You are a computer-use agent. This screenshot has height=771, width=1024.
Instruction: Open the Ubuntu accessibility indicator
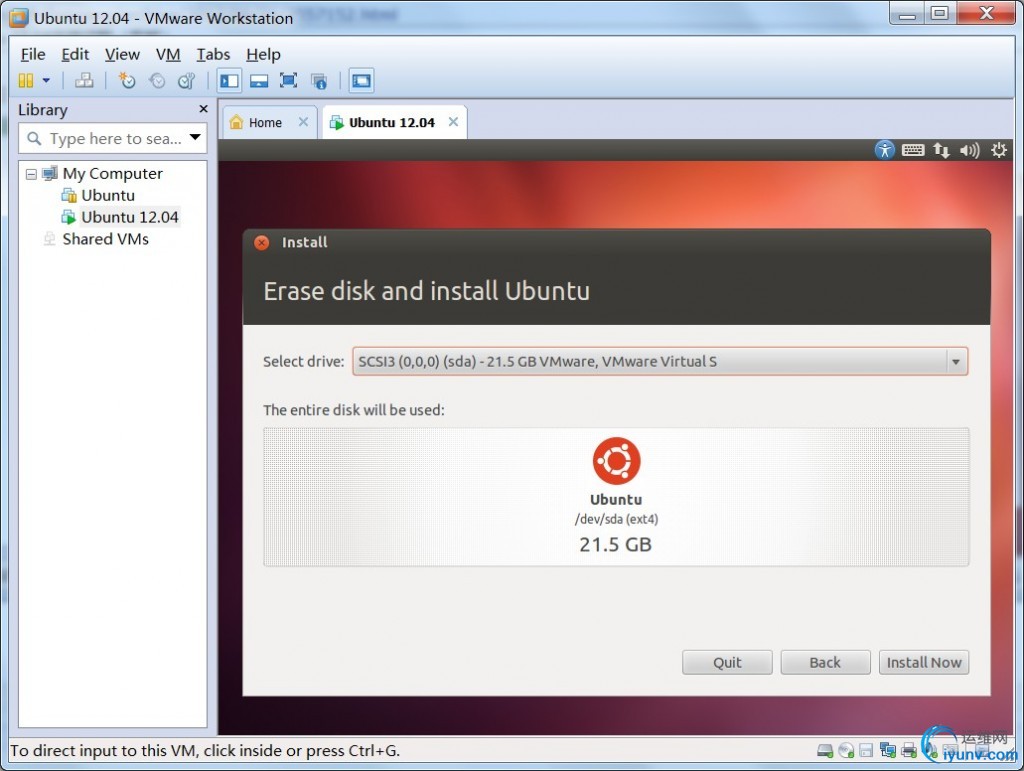pos(884,150)
